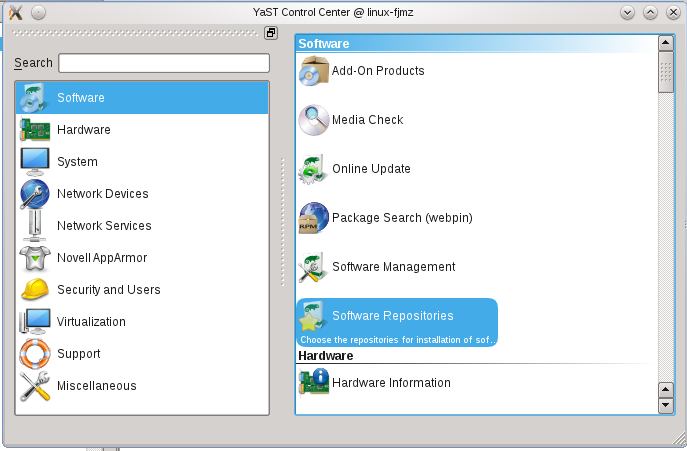Click the scroll-up arrow of the modules list
The width and height of the screenshot is (687, 451).
point(666,43)
